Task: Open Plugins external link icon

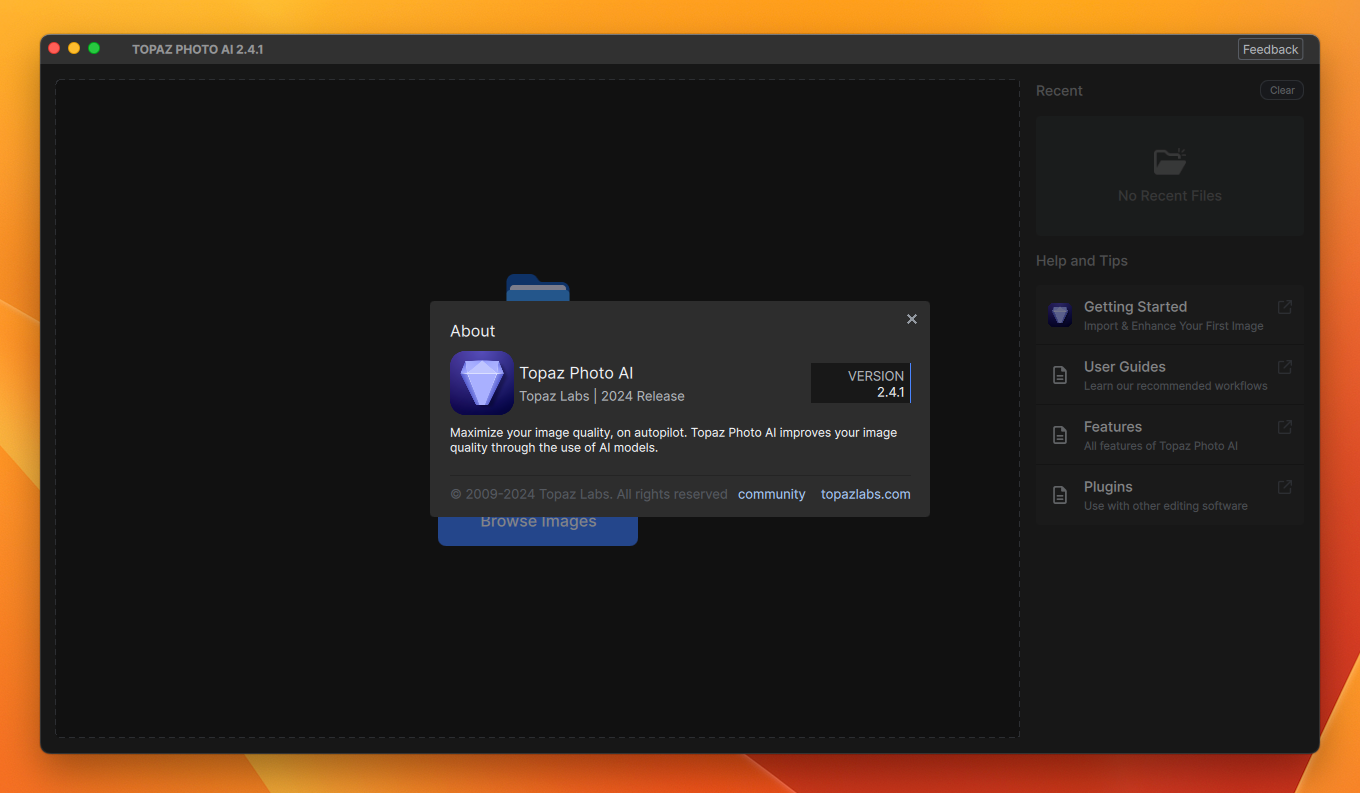Action: click(x=1285, y=487)
